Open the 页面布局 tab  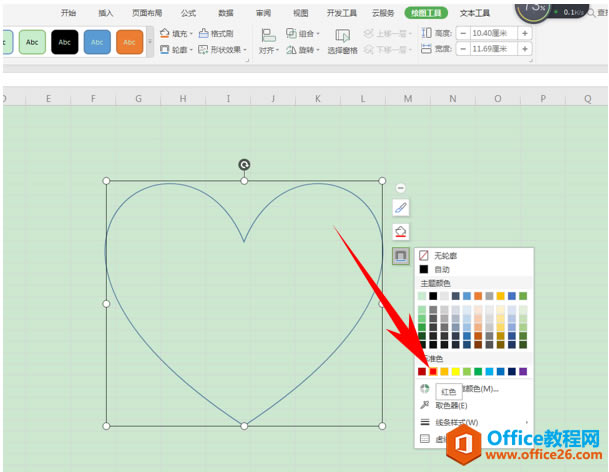tap(147, 13)
